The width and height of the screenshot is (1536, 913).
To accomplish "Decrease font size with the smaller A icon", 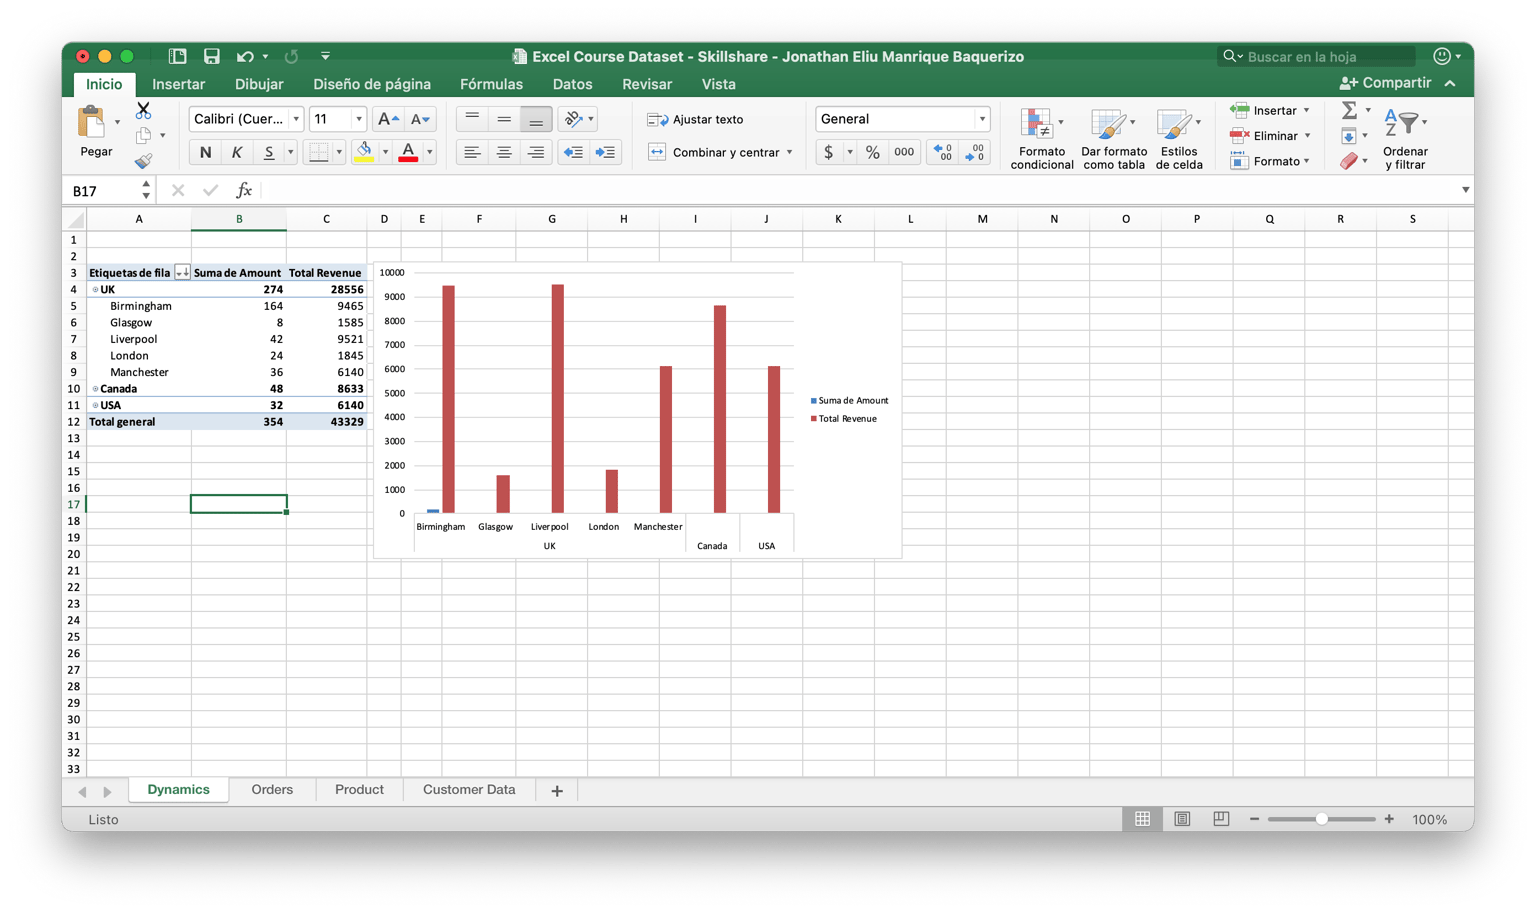I will (x=420, y=119).
